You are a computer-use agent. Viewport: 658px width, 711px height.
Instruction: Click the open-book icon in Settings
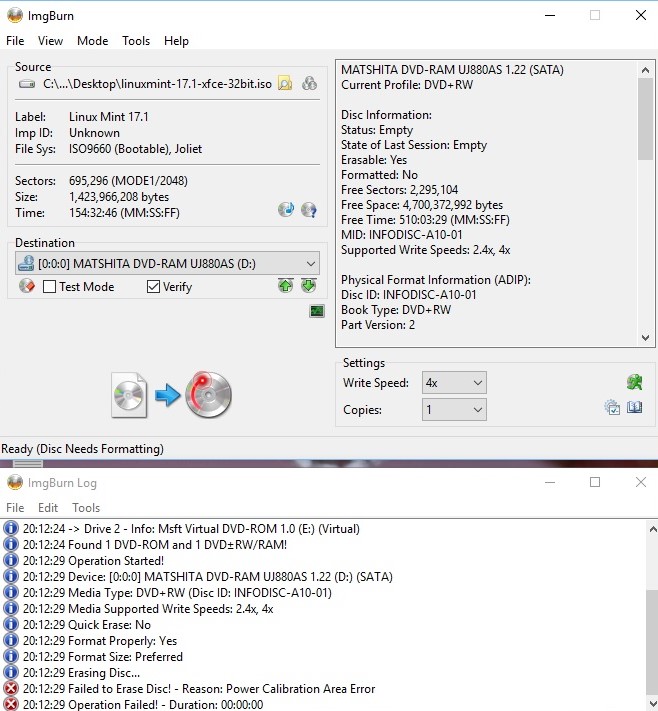(x=634, y=407)
